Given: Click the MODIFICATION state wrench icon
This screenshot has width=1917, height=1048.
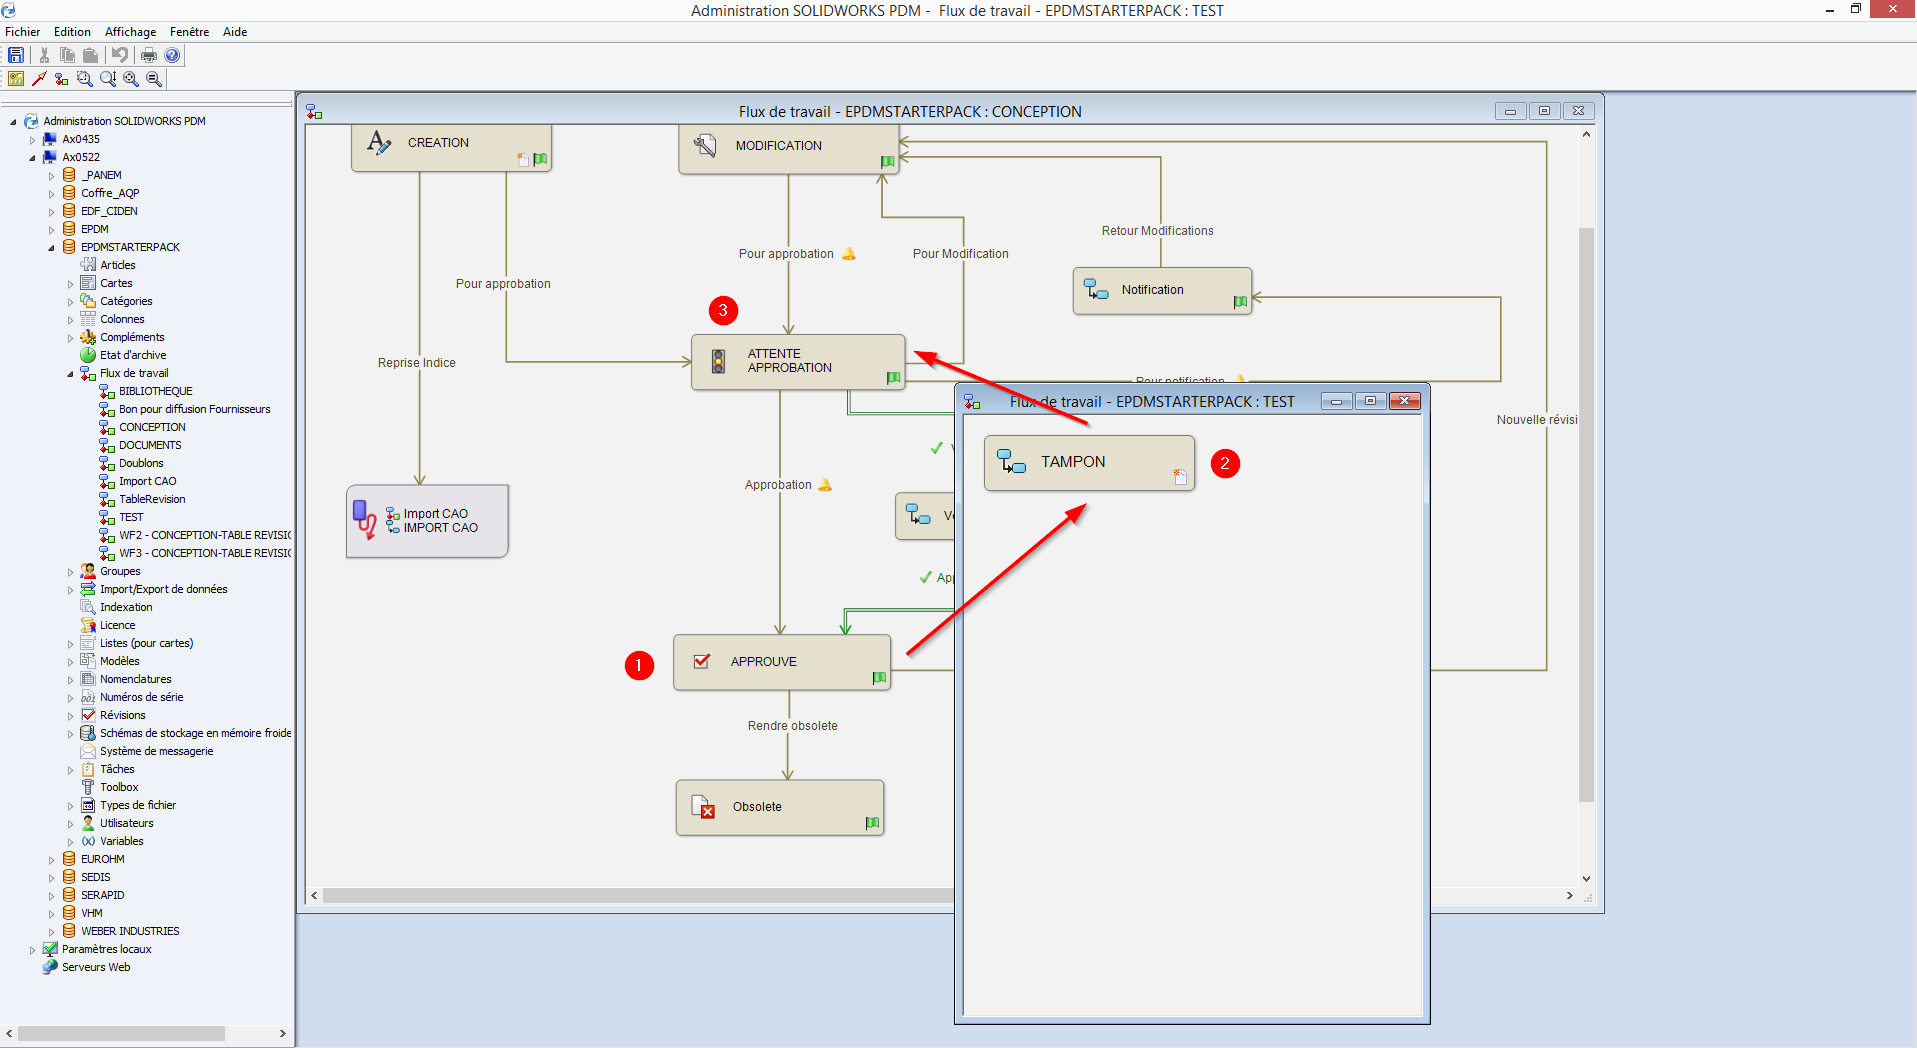Looking at the screenshot, I should (x=705, y=146).
